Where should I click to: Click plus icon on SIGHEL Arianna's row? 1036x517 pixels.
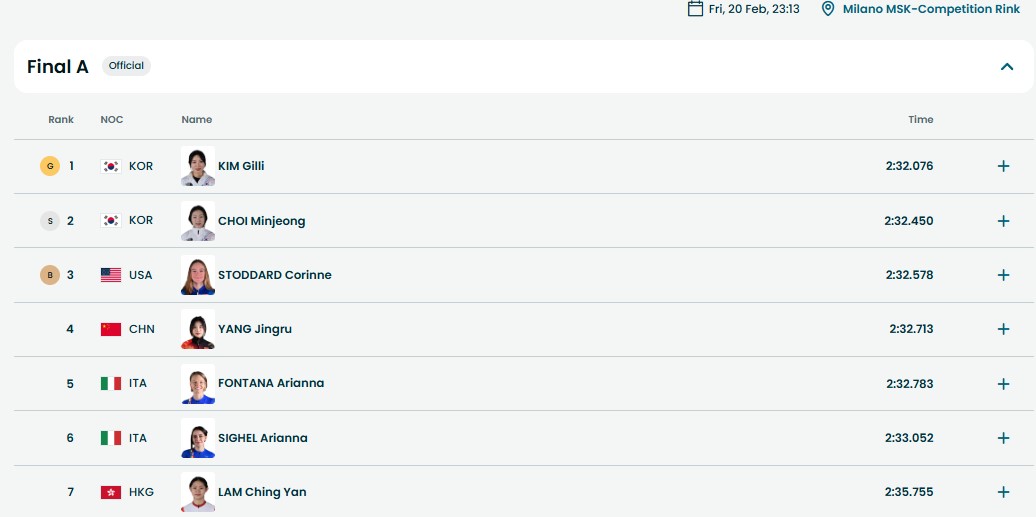click(1003, 438)
